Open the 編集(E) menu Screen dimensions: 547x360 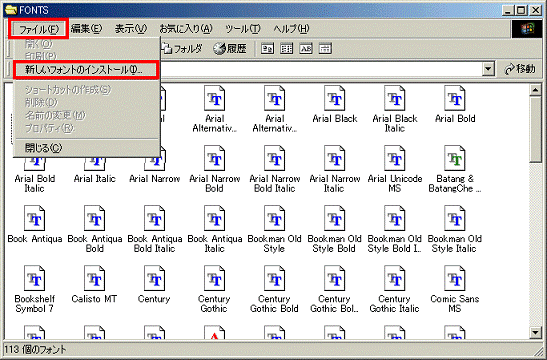coord(86,29)
